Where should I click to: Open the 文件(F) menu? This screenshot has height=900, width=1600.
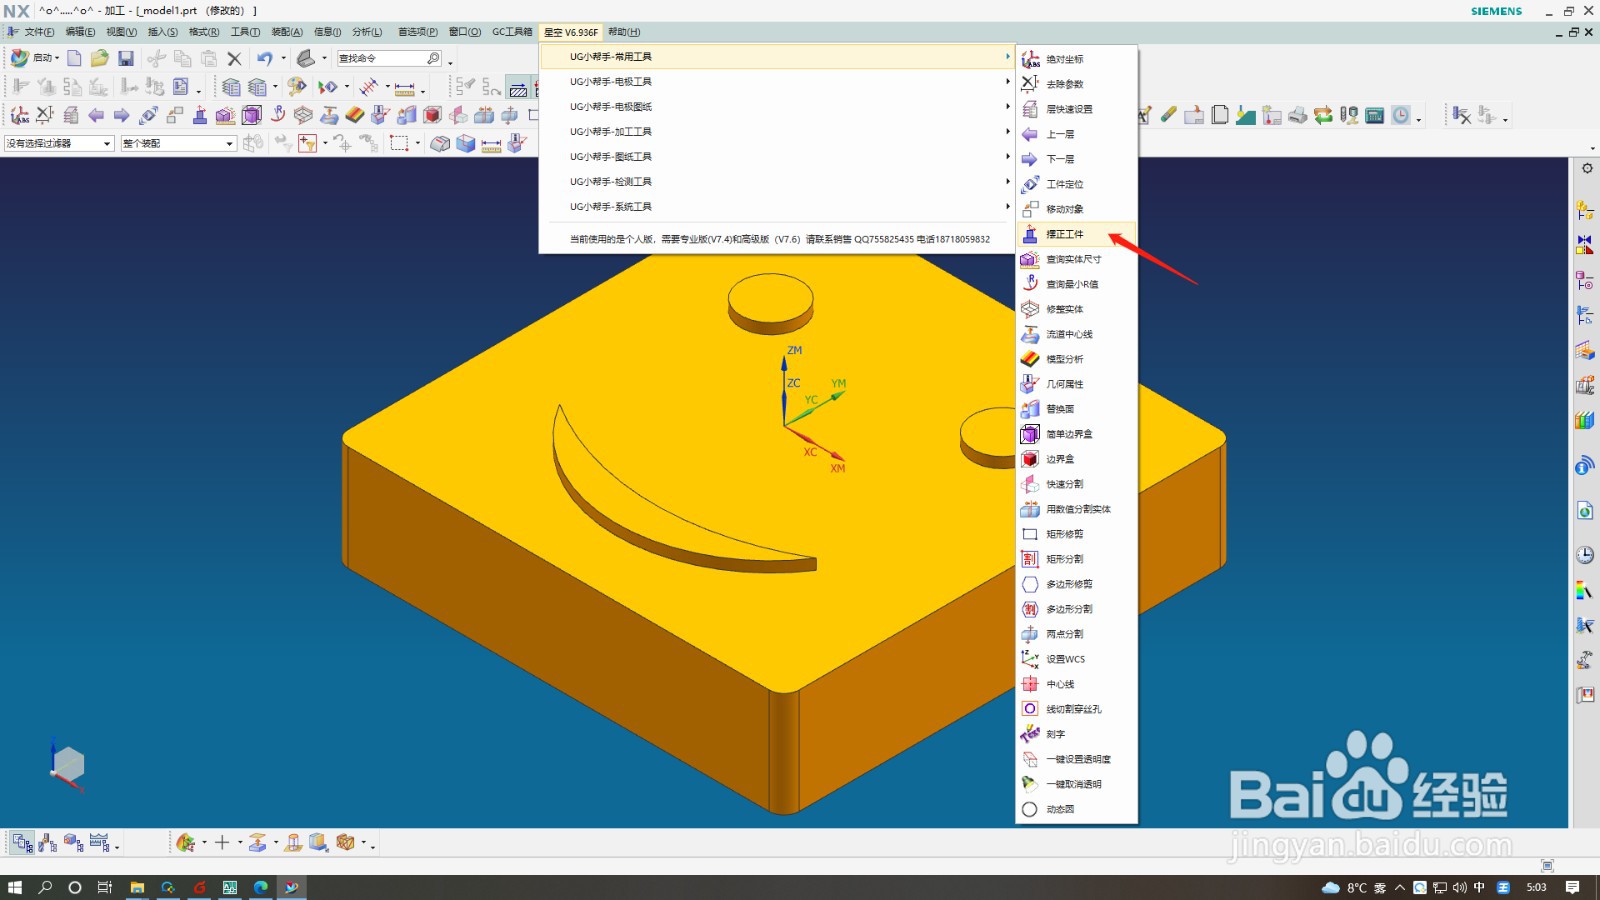coord(39,32)
